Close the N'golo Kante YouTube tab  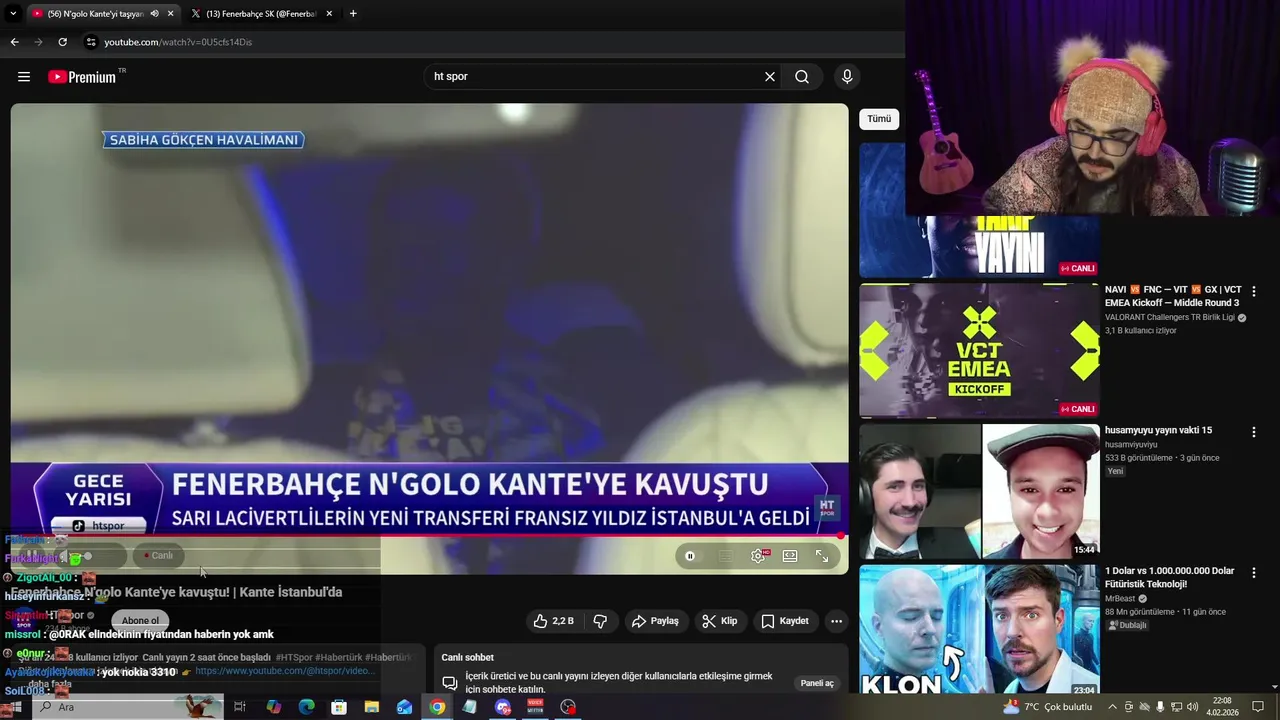pyautogui.click(x=171, y=14)
